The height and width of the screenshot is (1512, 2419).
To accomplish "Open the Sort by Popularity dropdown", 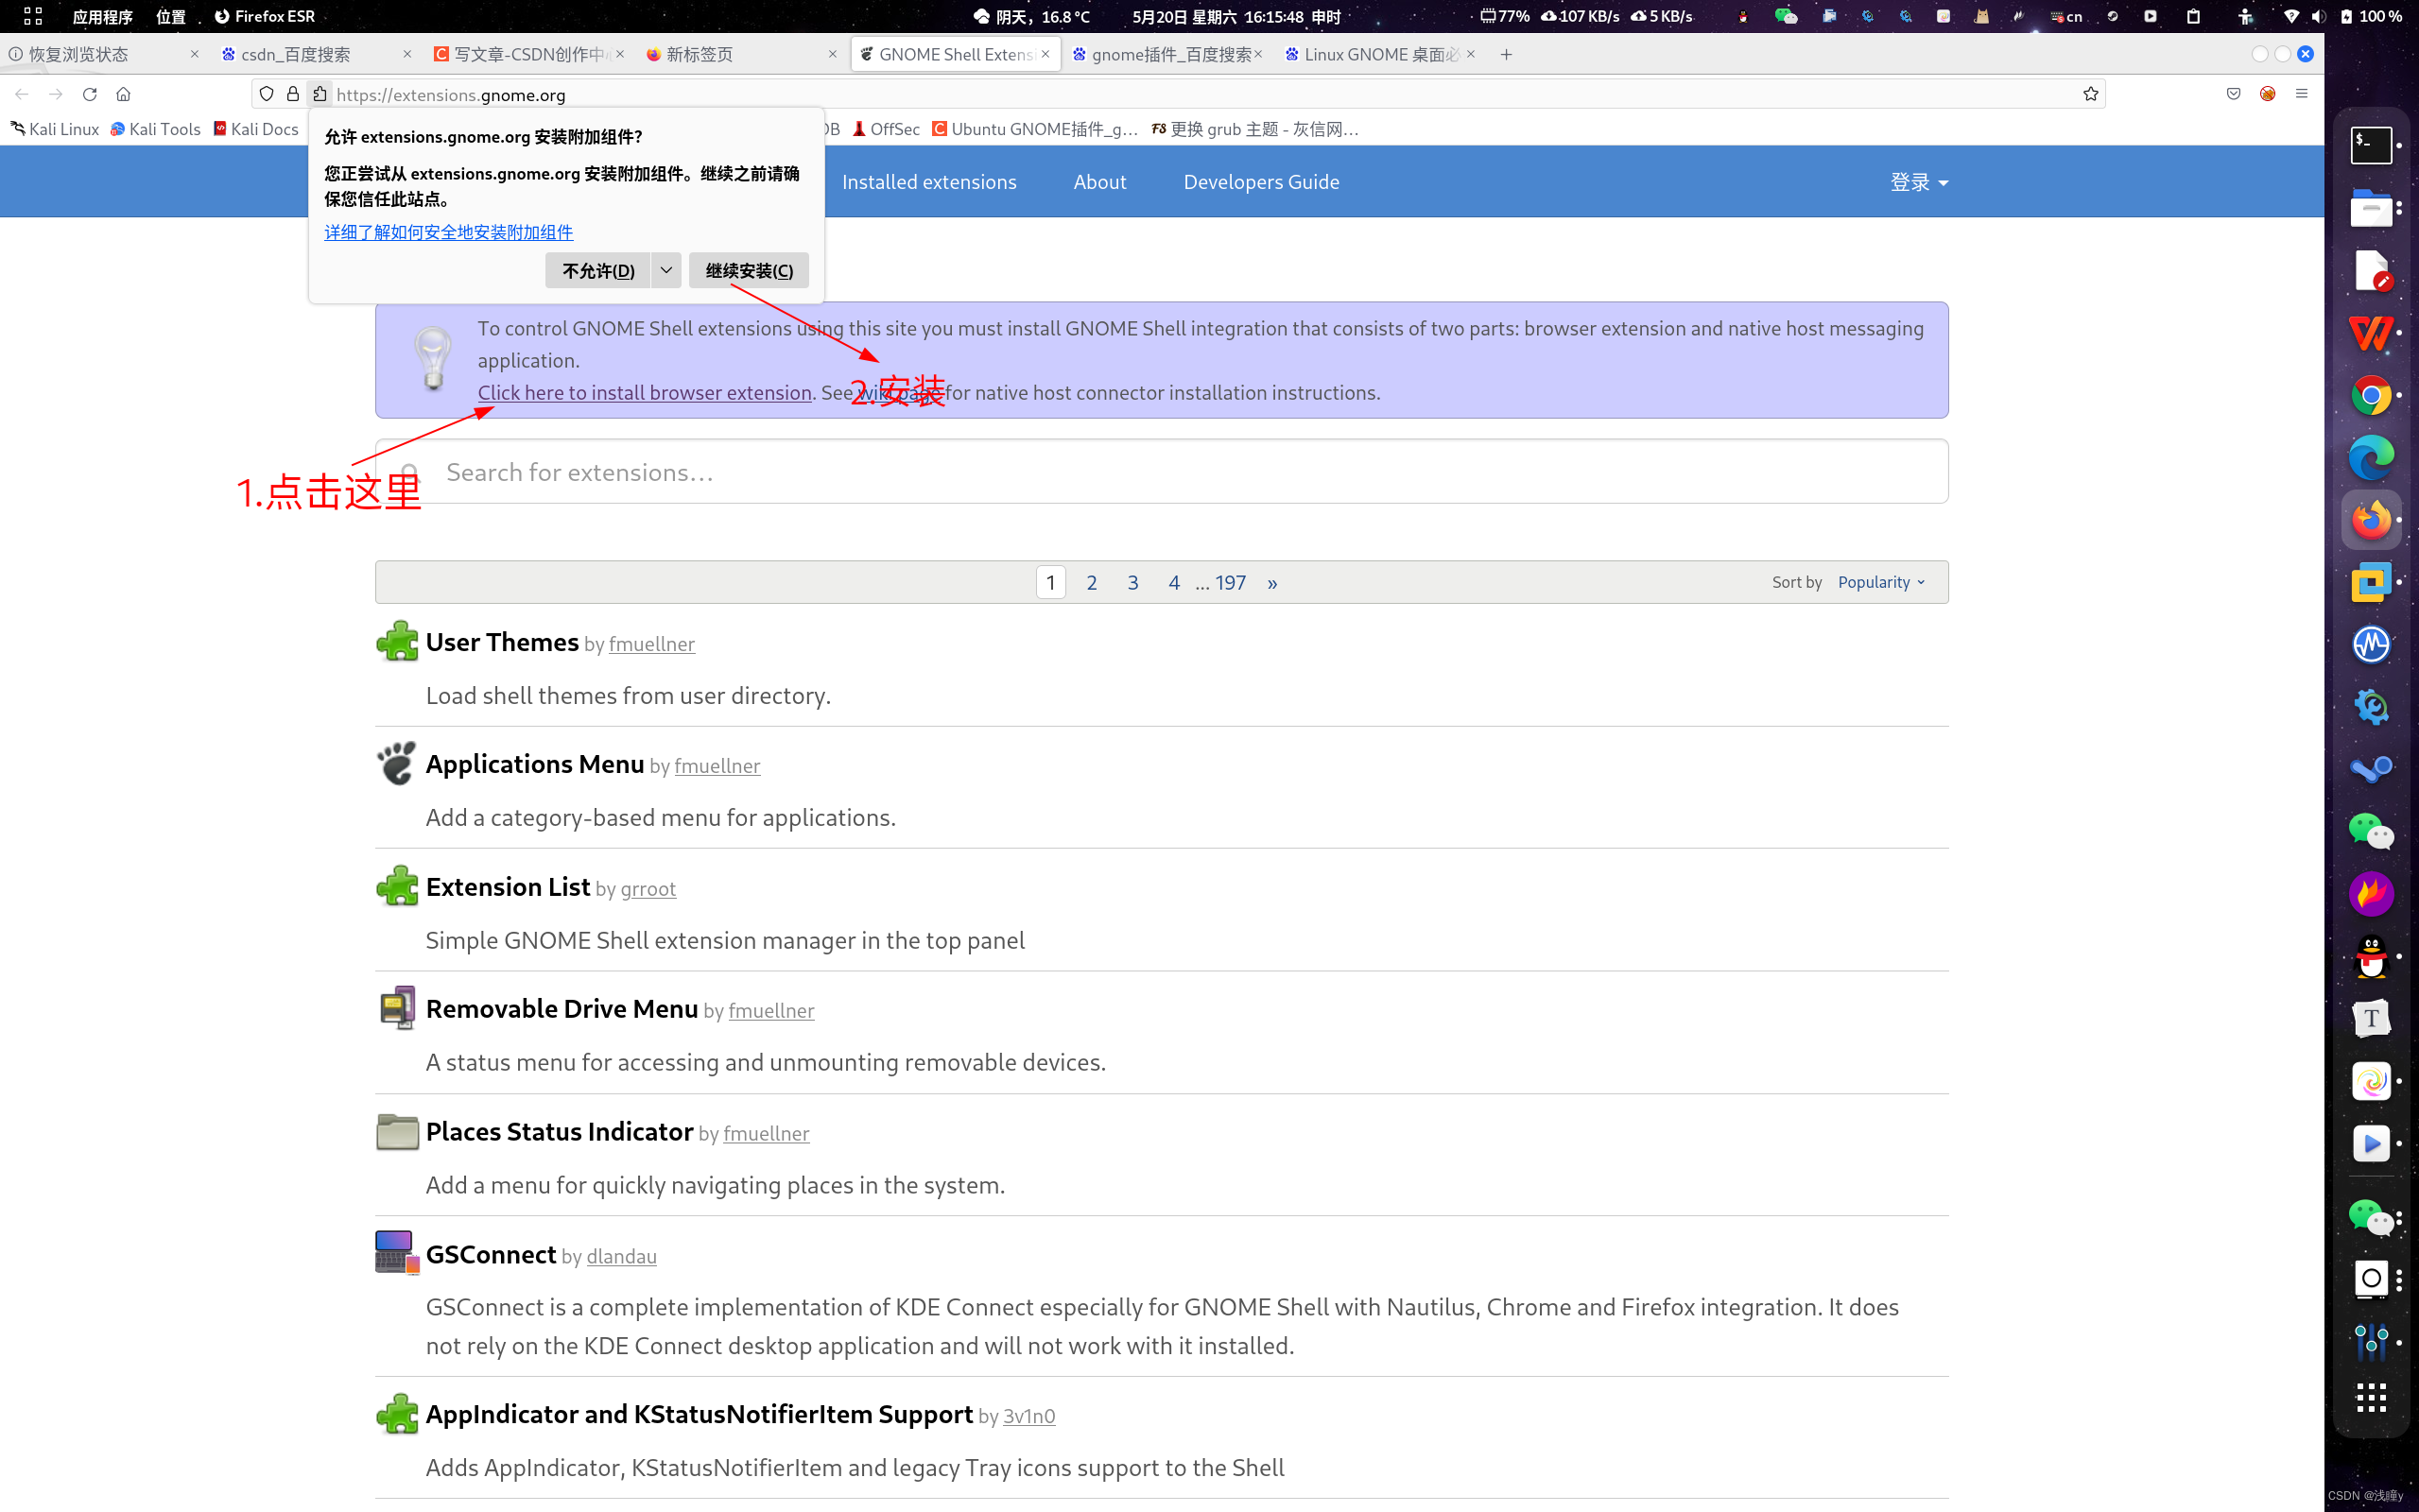I will point(1881,582).
